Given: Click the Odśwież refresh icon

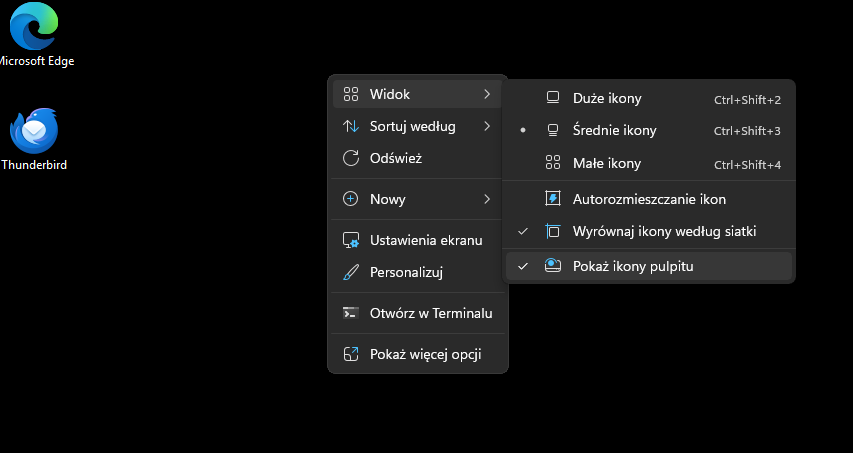Looking at the screenshot, I should pos(351,158).
